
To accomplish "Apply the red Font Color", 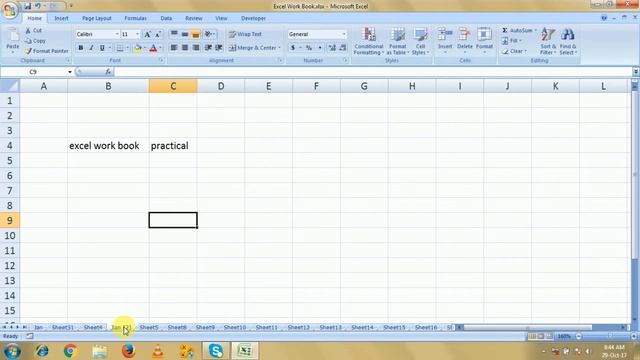I will click(x=153, y=48).
